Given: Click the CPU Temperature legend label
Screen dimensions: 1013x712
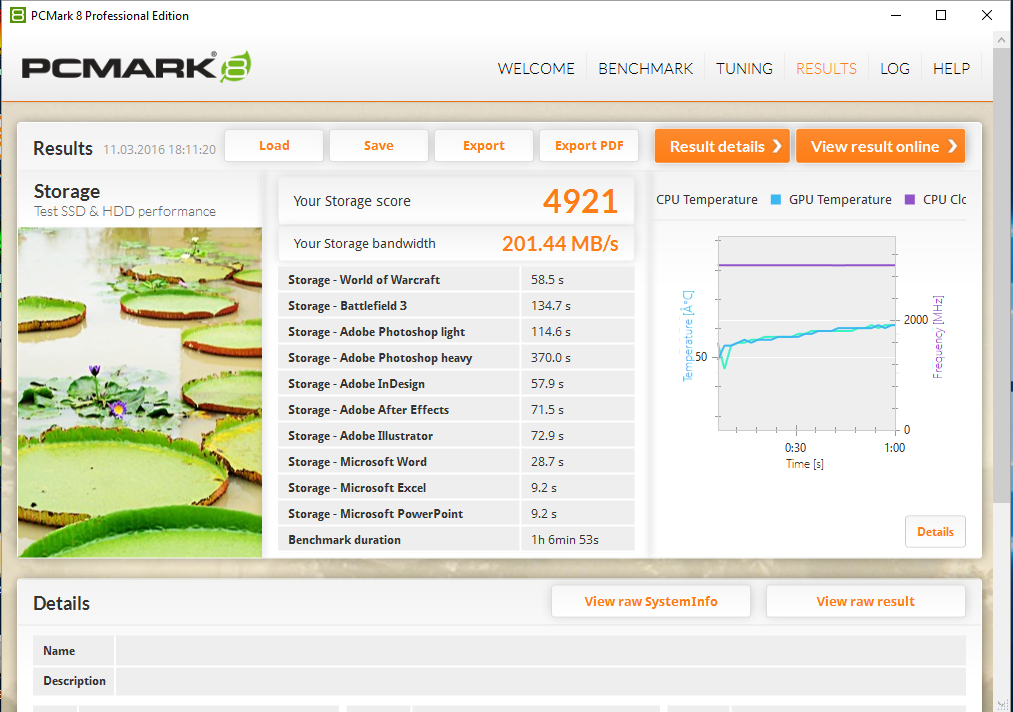Looking at the screenshot, I should [x=707, y=200].
